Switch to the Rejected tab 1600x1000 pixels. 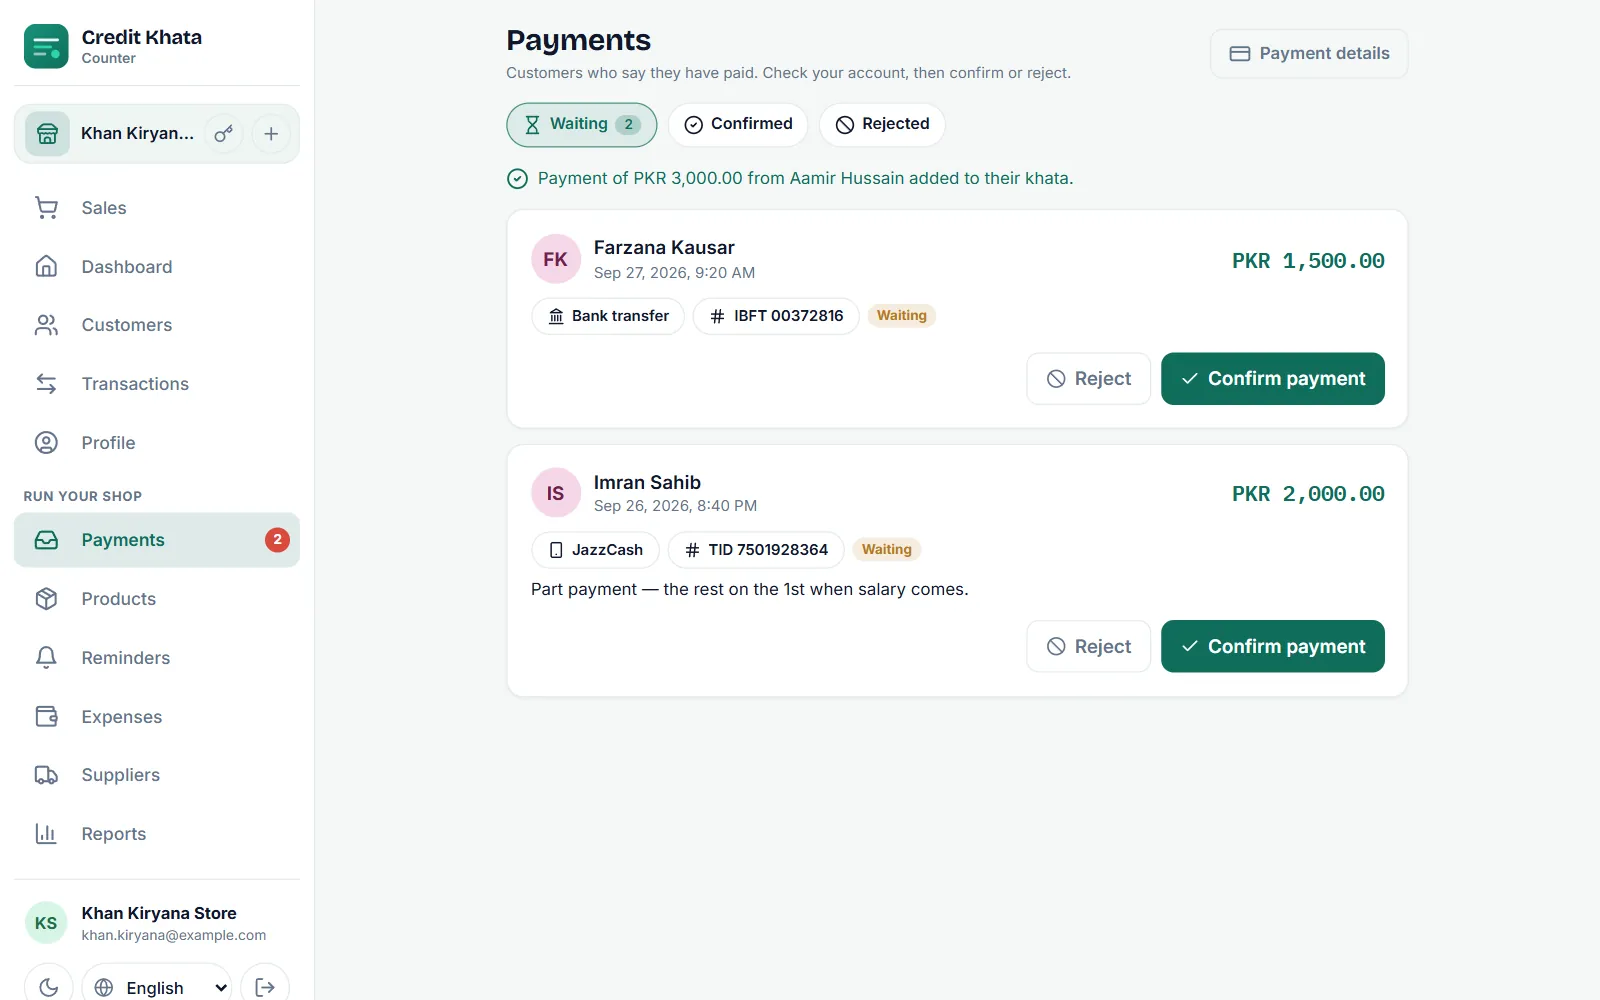point(882,125)
